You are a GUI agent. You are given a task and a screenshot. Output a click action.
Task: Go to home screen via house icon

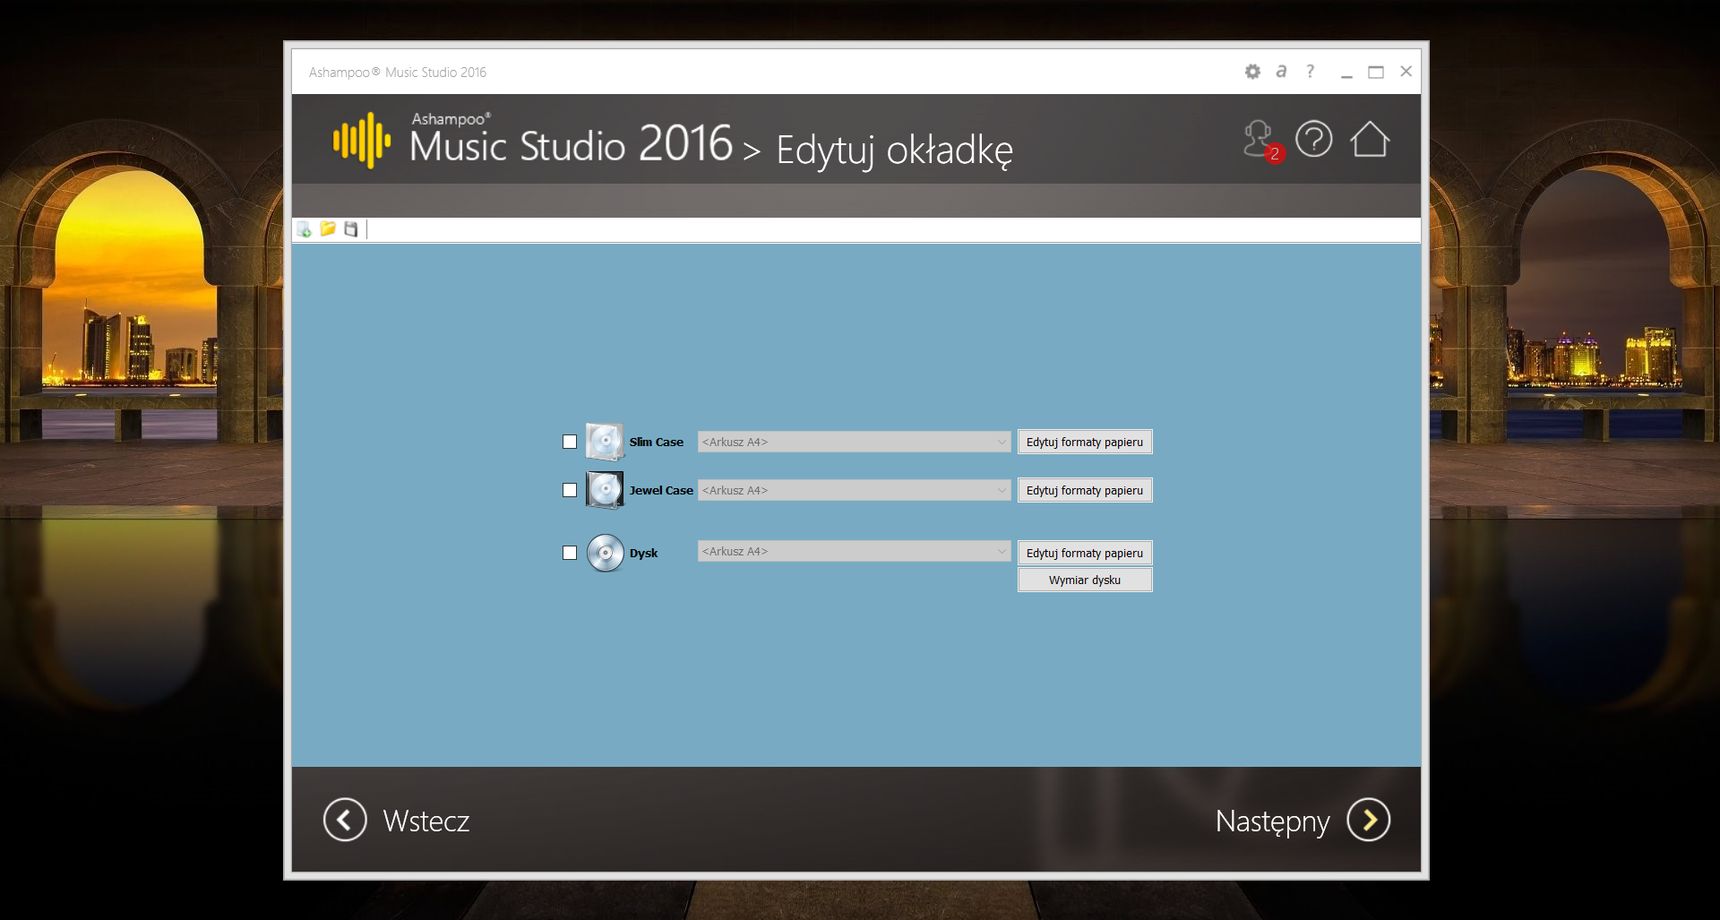pos(1370,139)
